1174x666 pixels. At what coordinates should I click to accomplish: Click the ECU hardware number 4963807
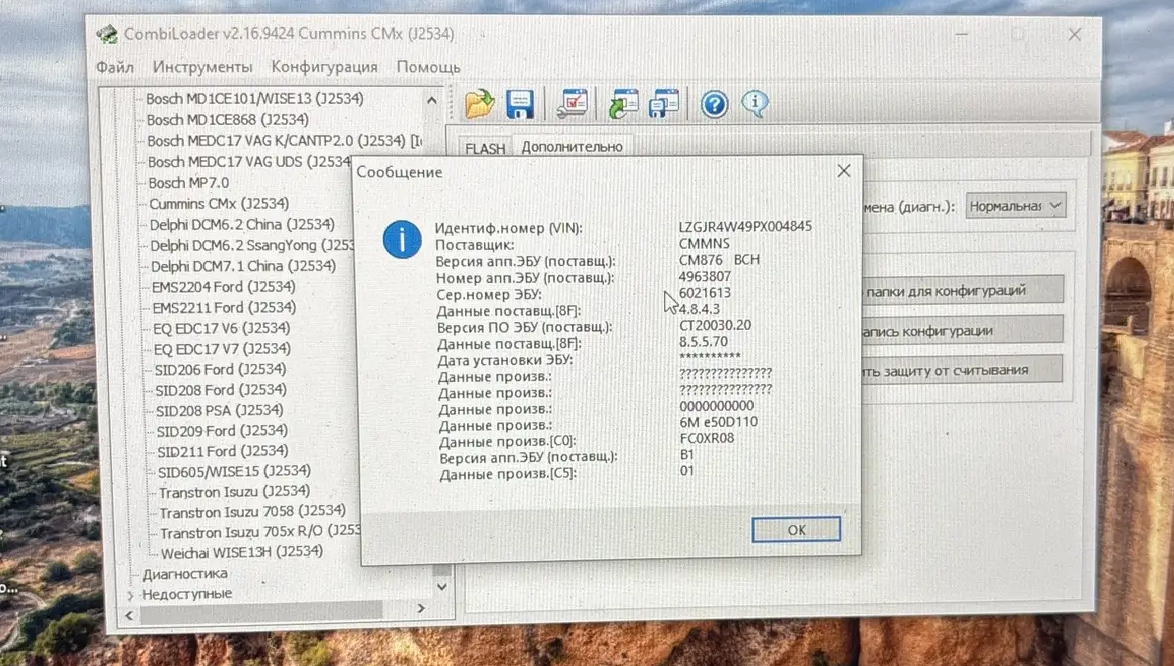705,276
